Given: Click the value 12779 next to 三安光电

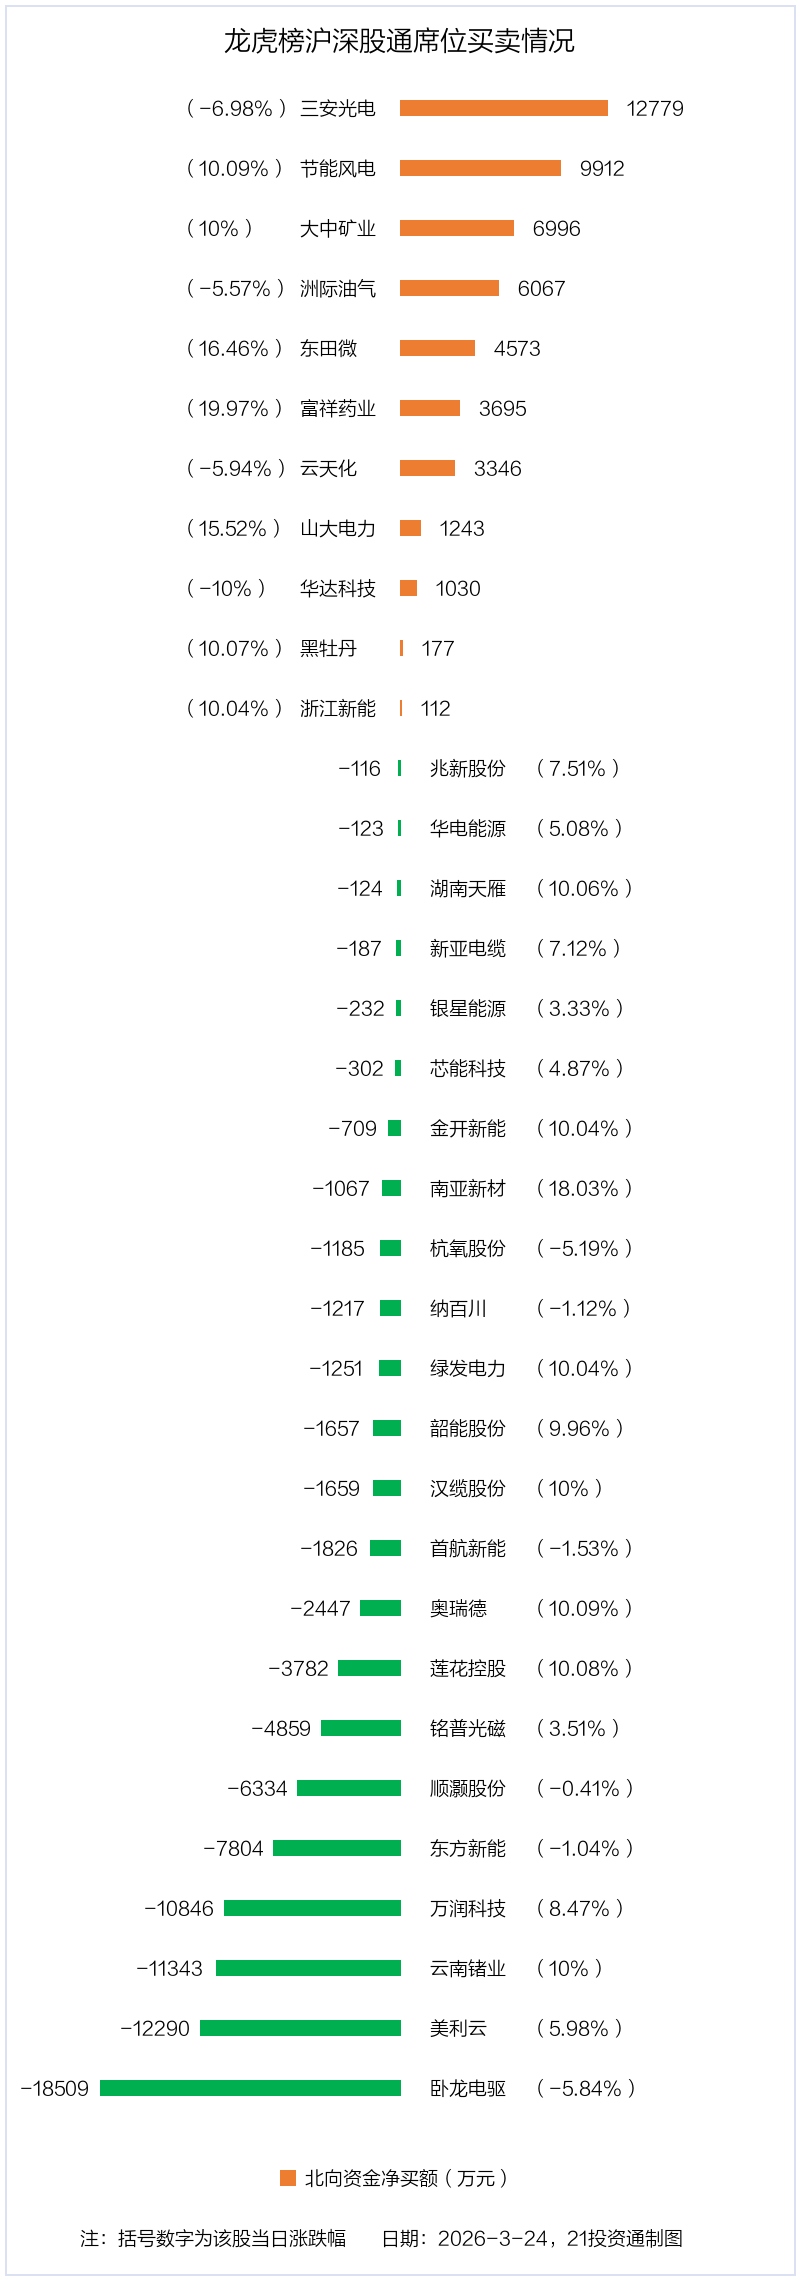Looking at the screenshot, I should (655, 108).
